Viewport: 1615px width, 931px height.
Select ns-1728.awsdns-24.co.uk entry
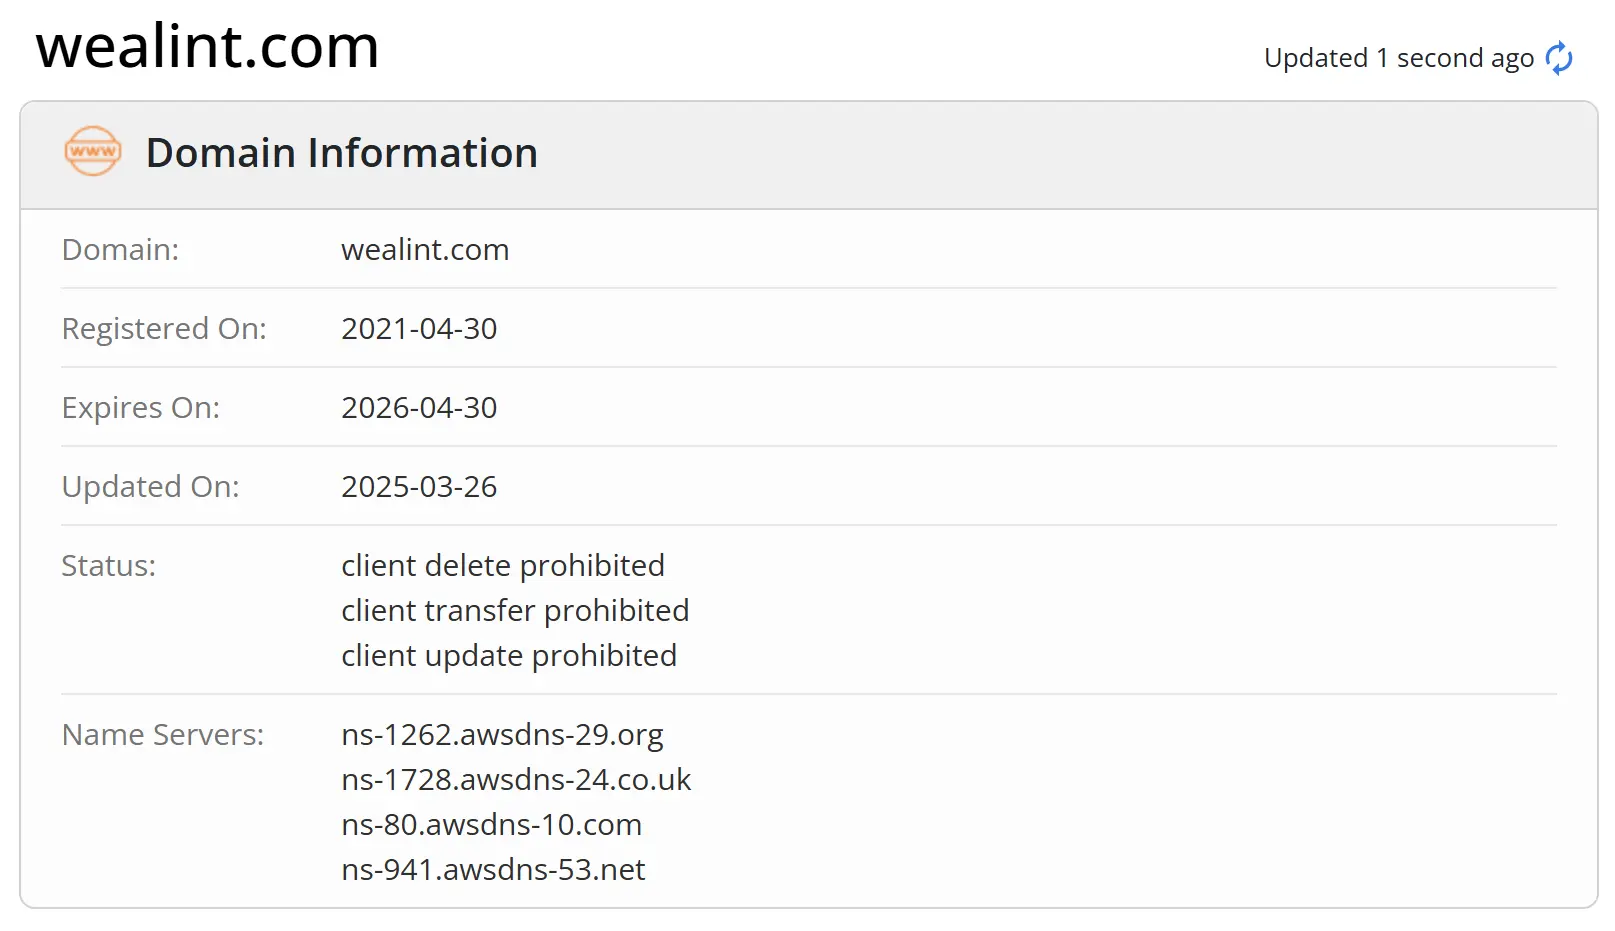click(516, 780)
